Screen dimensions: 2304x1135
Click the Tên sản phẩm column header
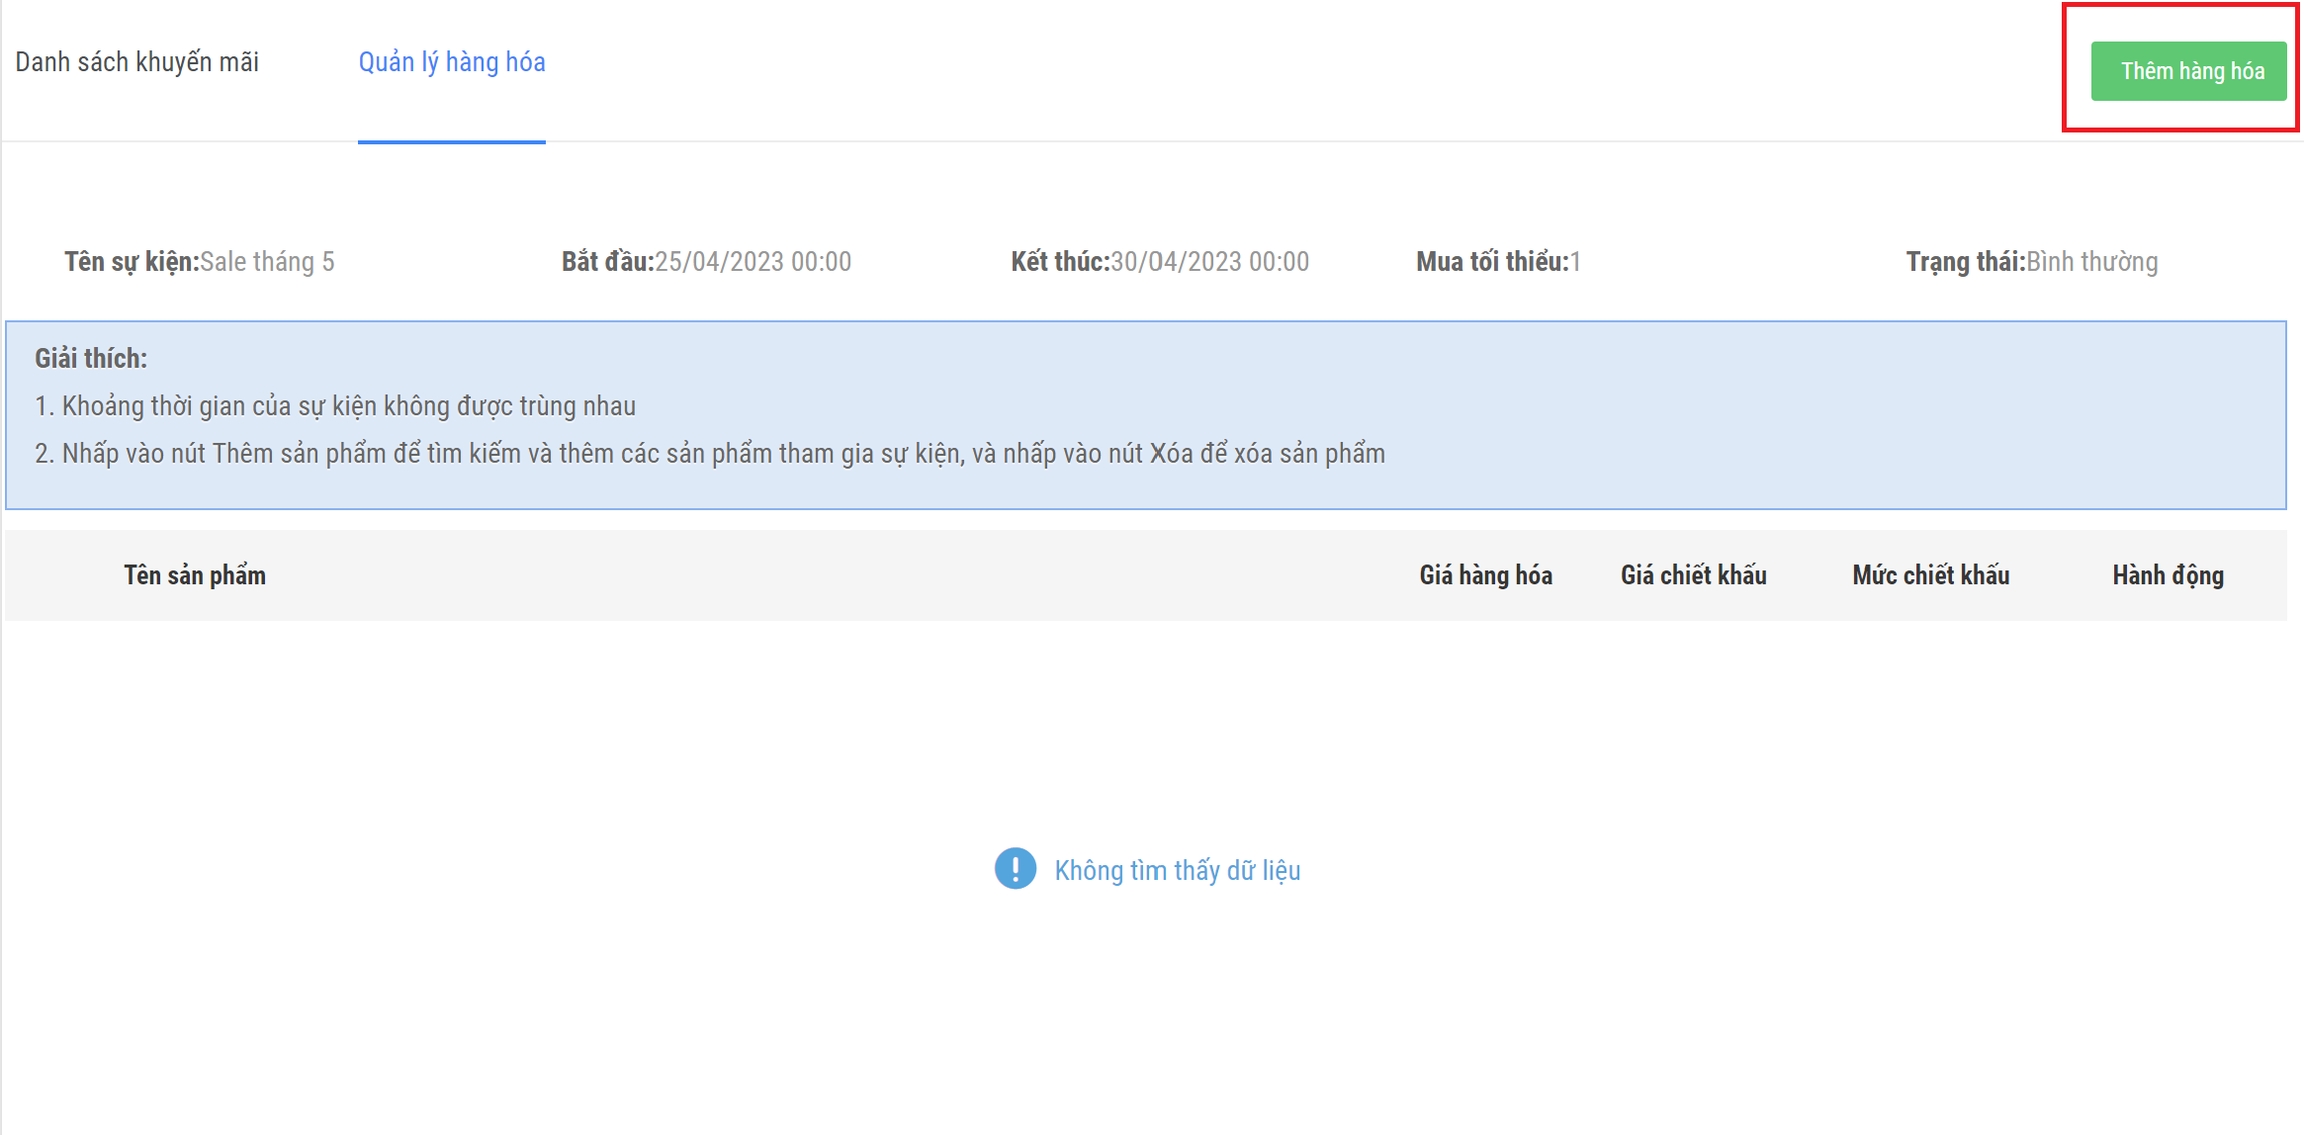point(194,576)
